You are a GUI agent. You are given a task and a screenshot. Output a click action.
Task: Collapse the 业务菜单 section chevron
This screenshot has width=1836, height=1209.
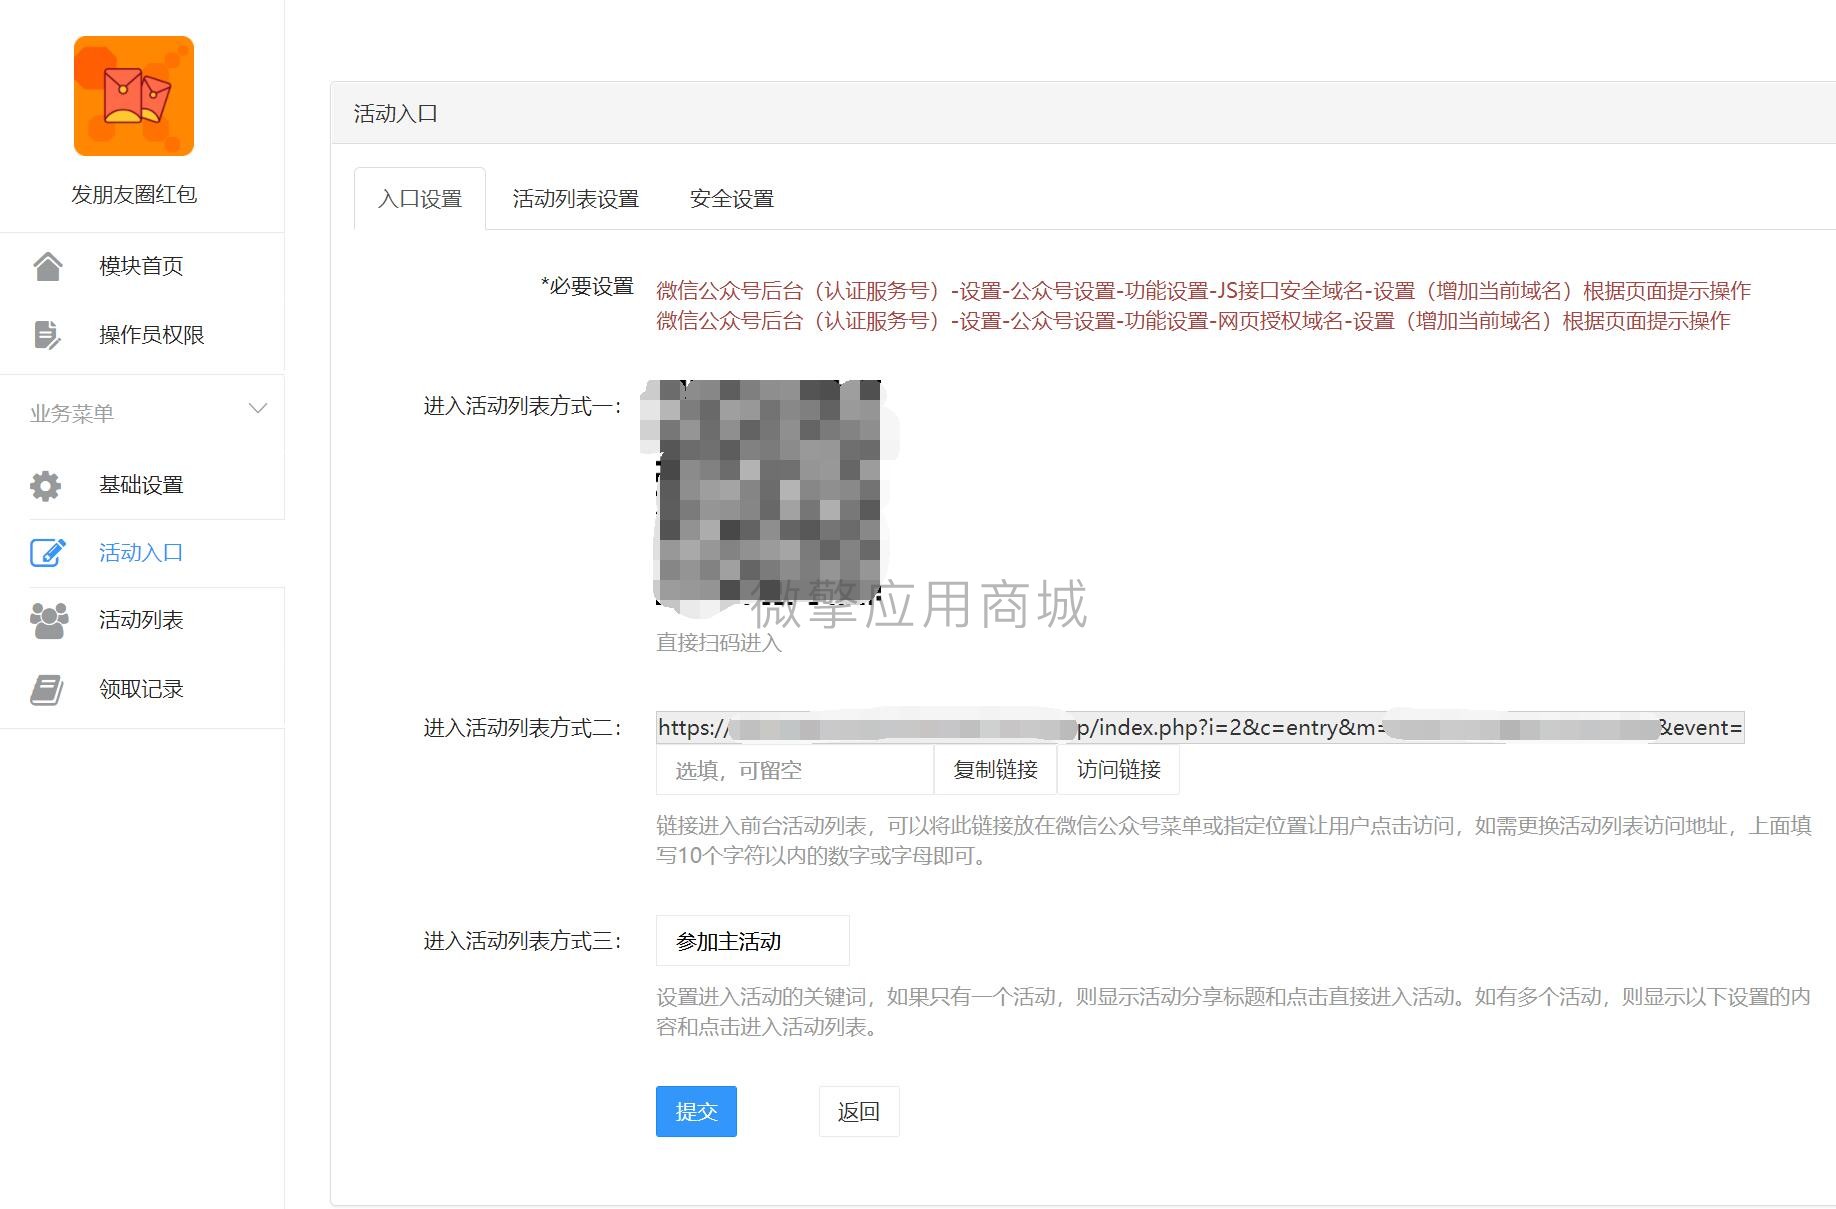pos(258,408)
